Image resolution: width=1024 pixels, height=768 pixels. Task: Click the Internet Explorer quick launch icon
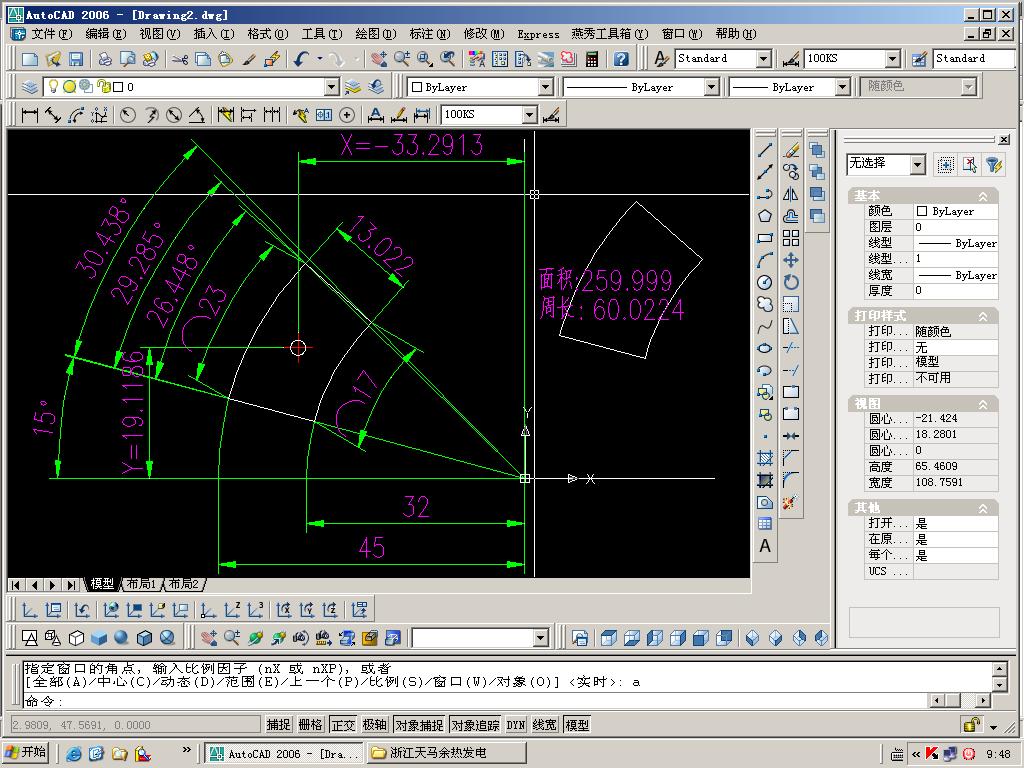74,754
